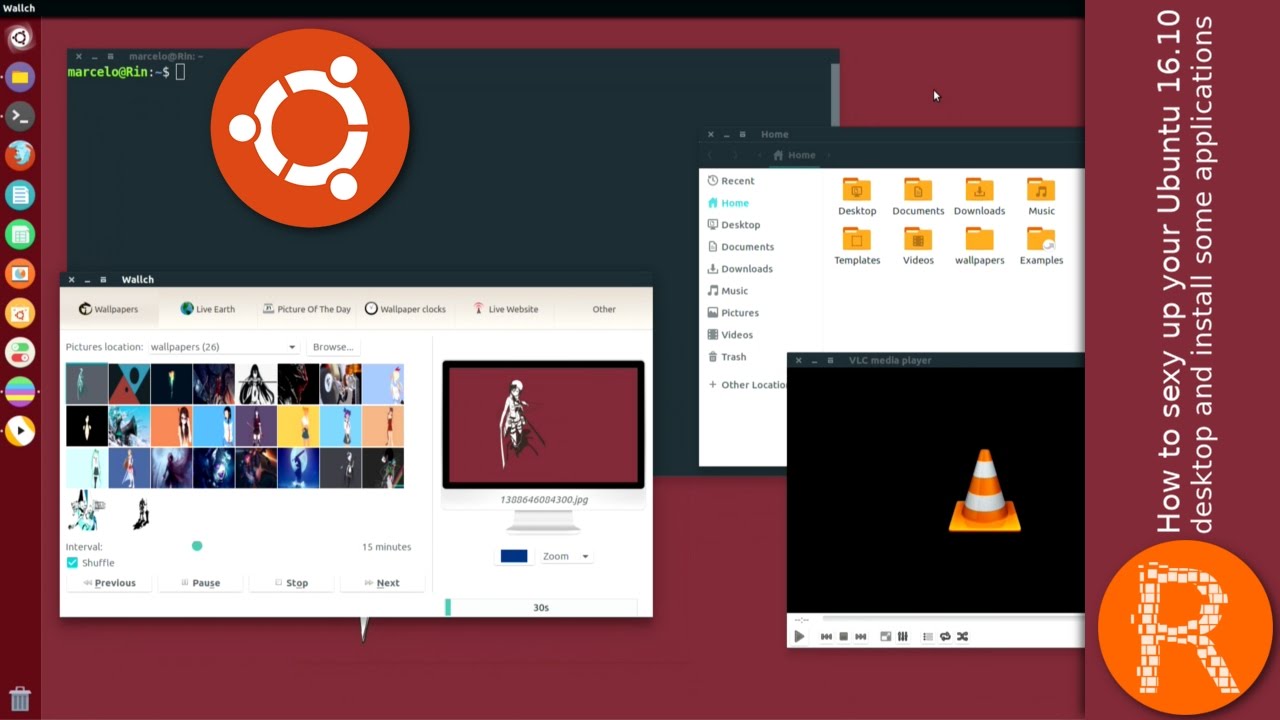Open Files manager in the launcher

tap(20, 77)
